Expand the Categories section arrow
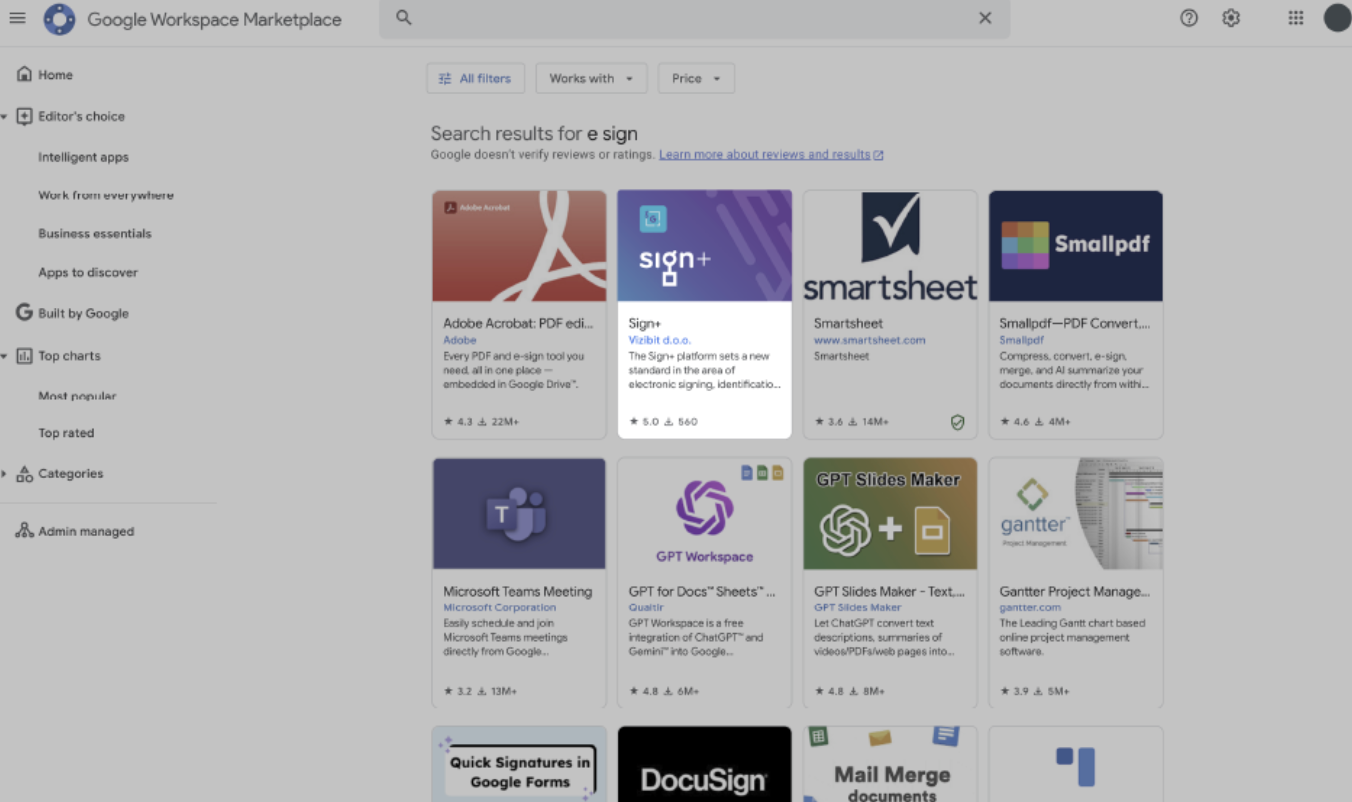1352x802 pixels. coord(4,473)
